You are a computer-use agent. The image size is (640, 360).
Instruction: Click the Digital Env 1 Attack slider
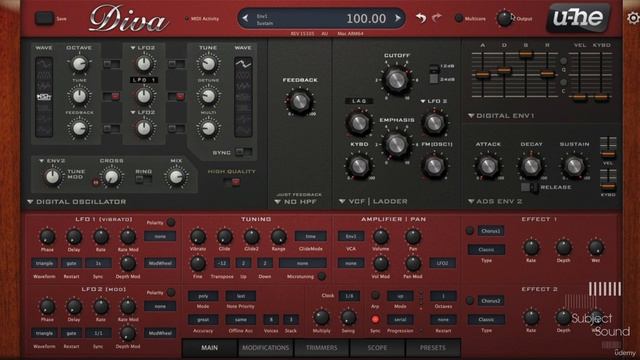482,74
